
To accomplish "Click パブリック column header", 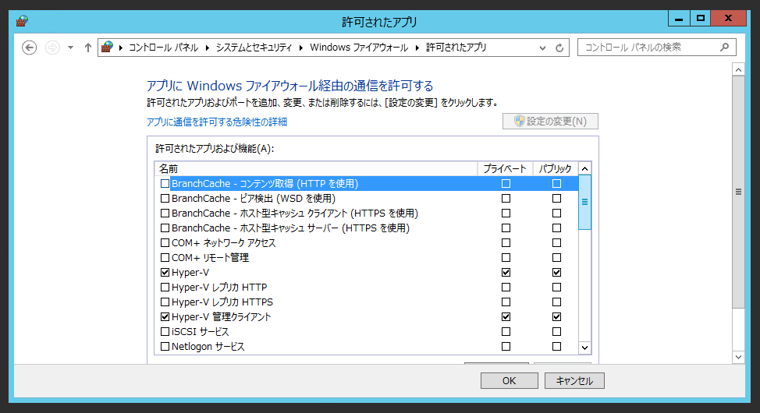I will [555, 169].
